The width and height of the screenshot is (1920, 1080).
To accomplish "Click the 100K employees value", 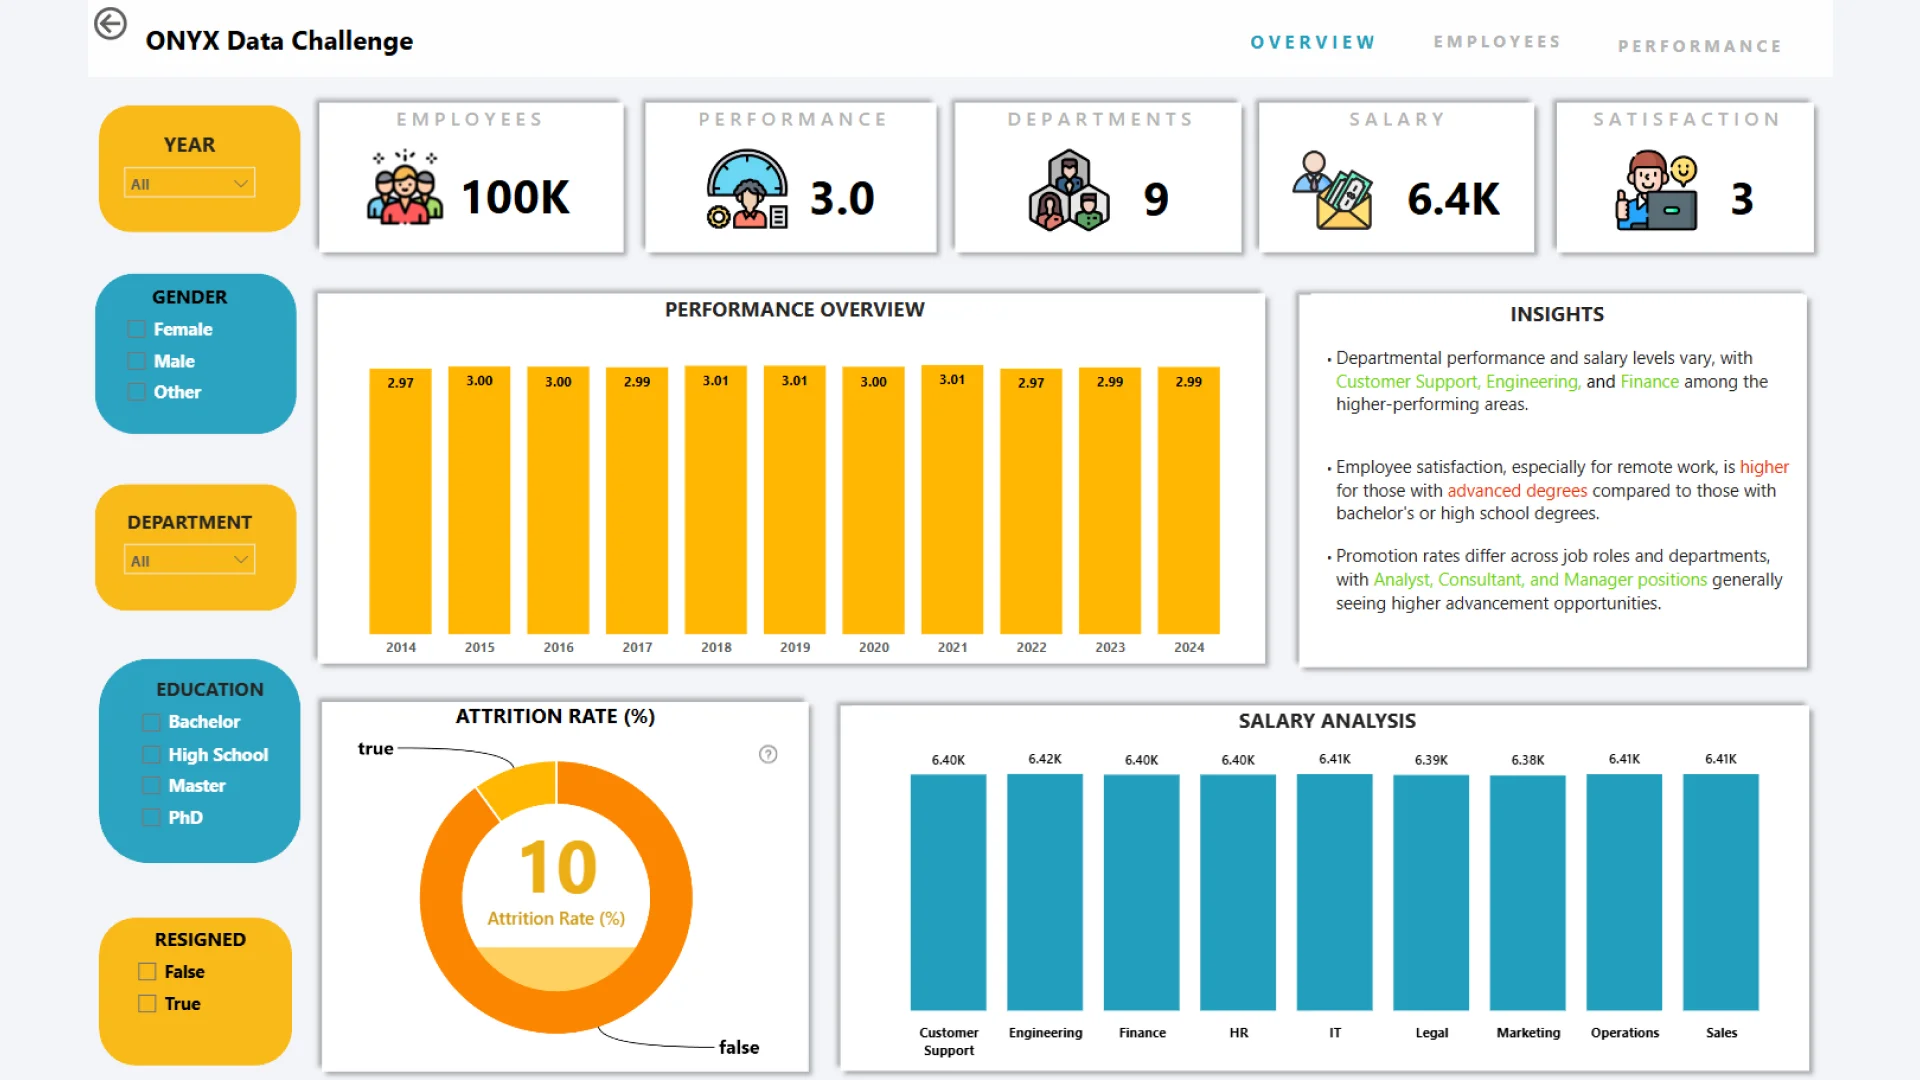I will coord(516,198).
